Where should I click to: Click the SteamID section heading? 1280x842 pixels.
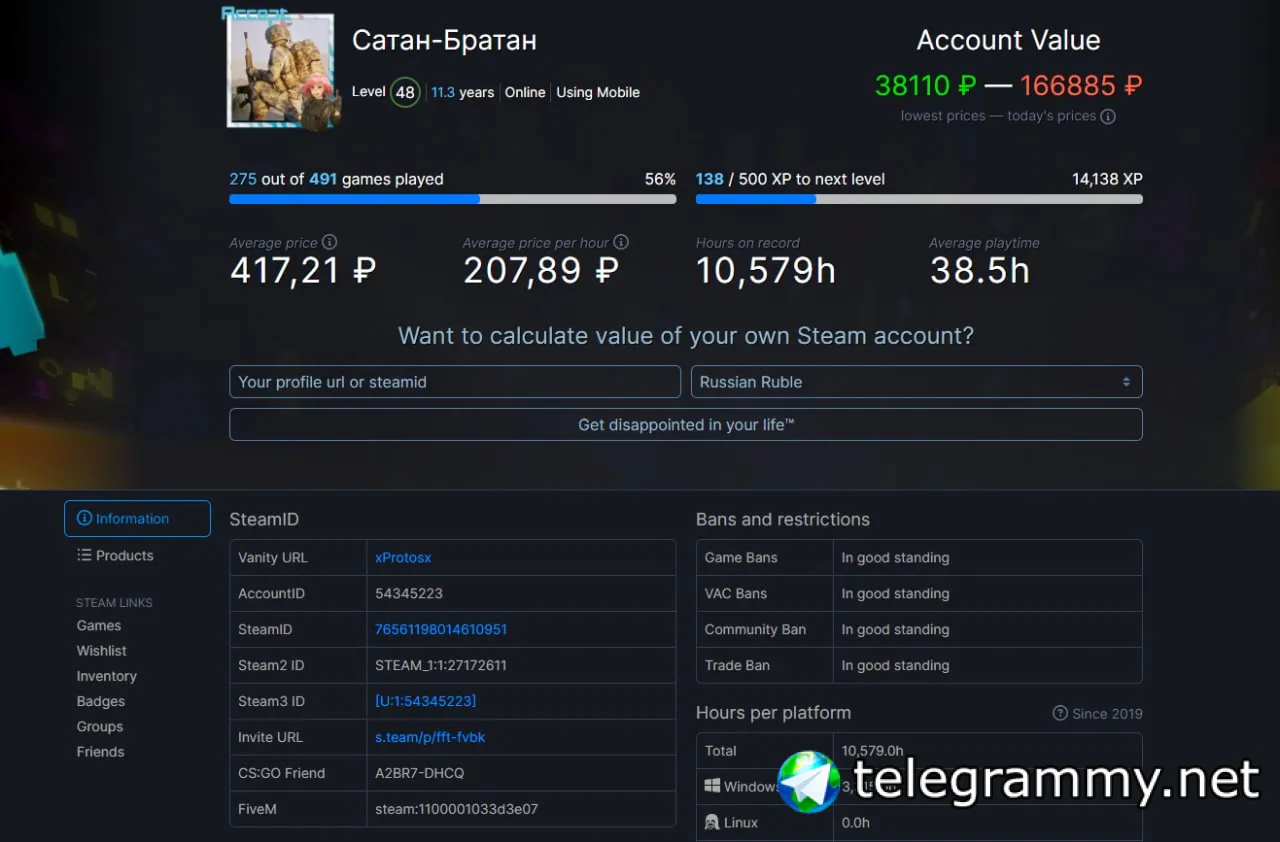coord(264,520)
